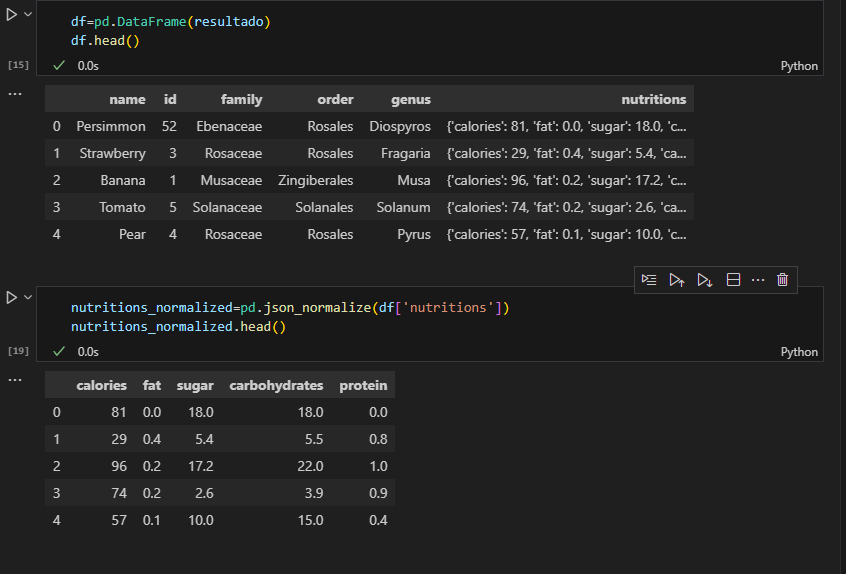Image resolution: width=846 pixels, height=574 pixels.
Task: Click carbohydrates value 22.0
Action: (310, 466)
